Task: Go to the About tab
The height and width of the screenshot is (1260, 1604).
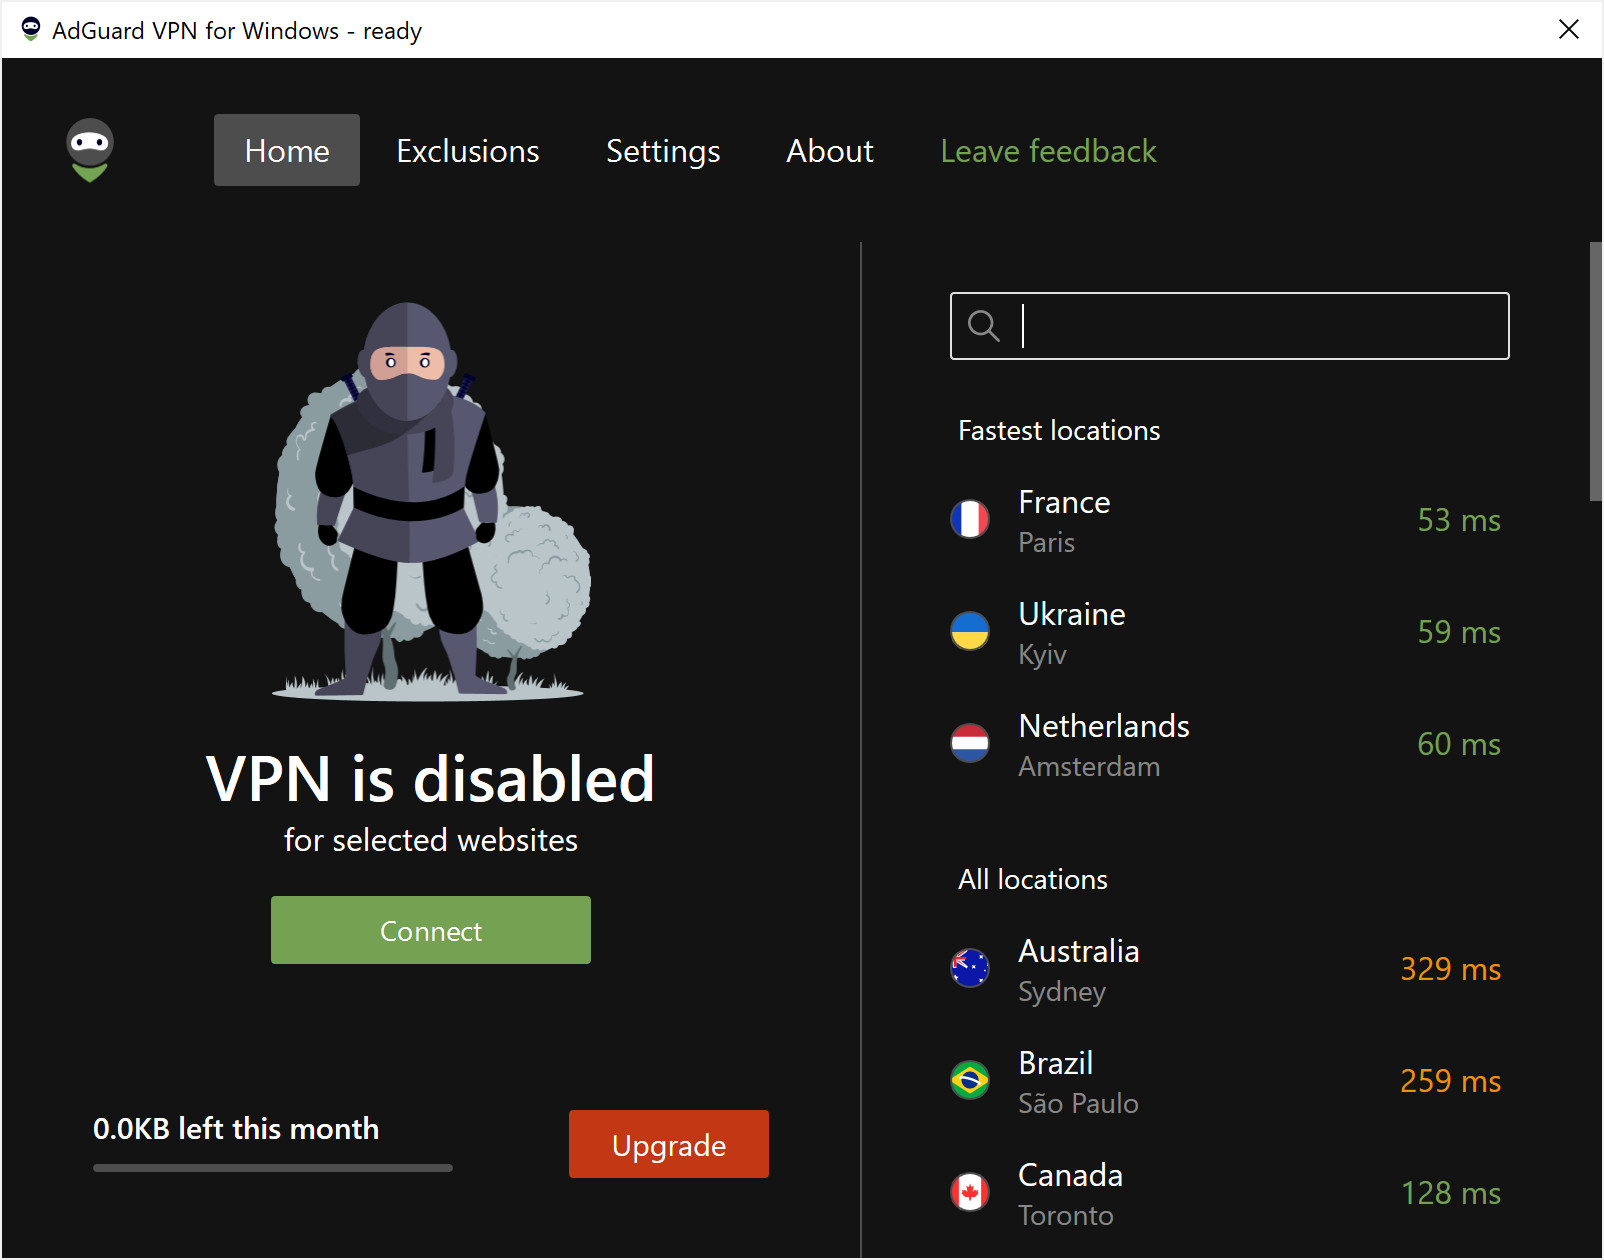Action: (x=829, y=151)
